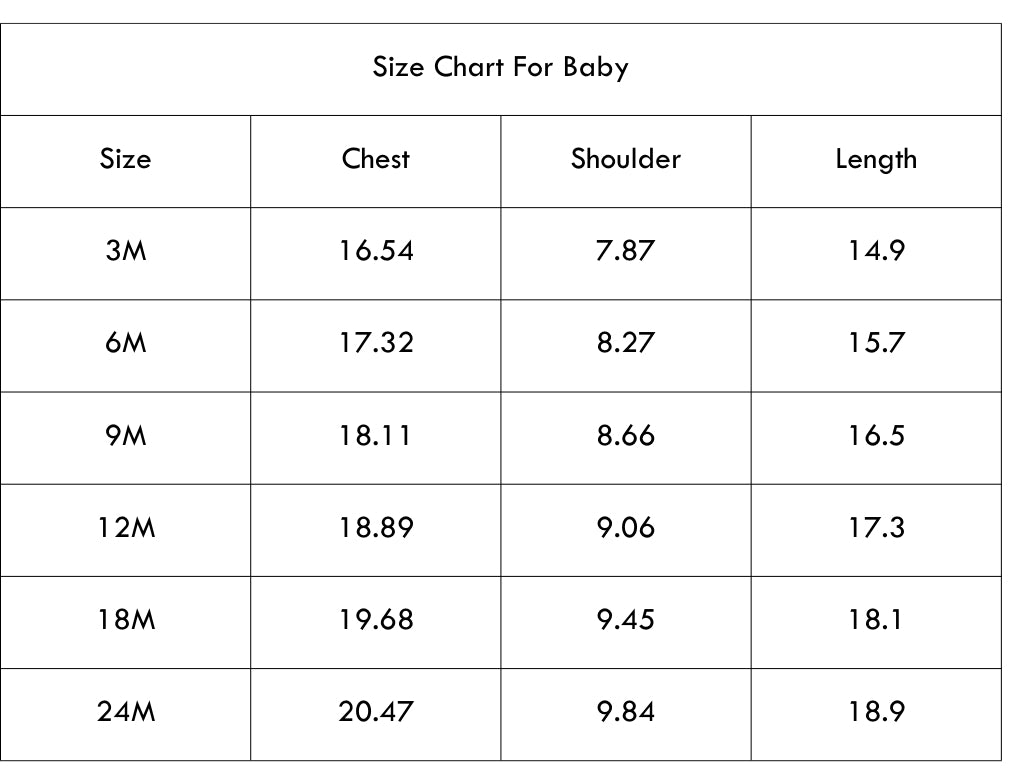Screen dimensions: 1024x768
Task: Select length value 18.9
Action: tap(876, 712)
